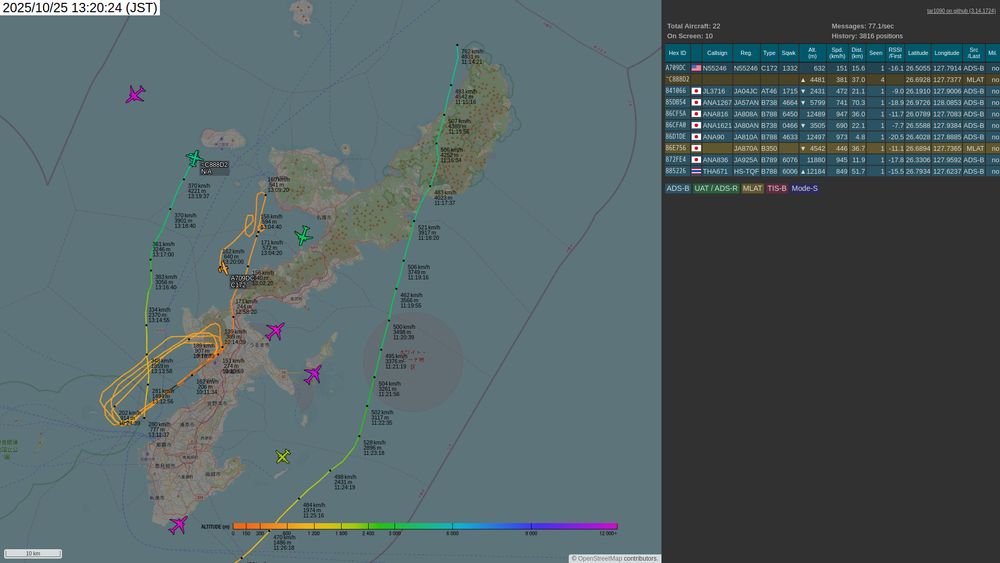The image size is (1000, 563).
Task: Select the JA808A registration cell
Action: click(746, 114)
